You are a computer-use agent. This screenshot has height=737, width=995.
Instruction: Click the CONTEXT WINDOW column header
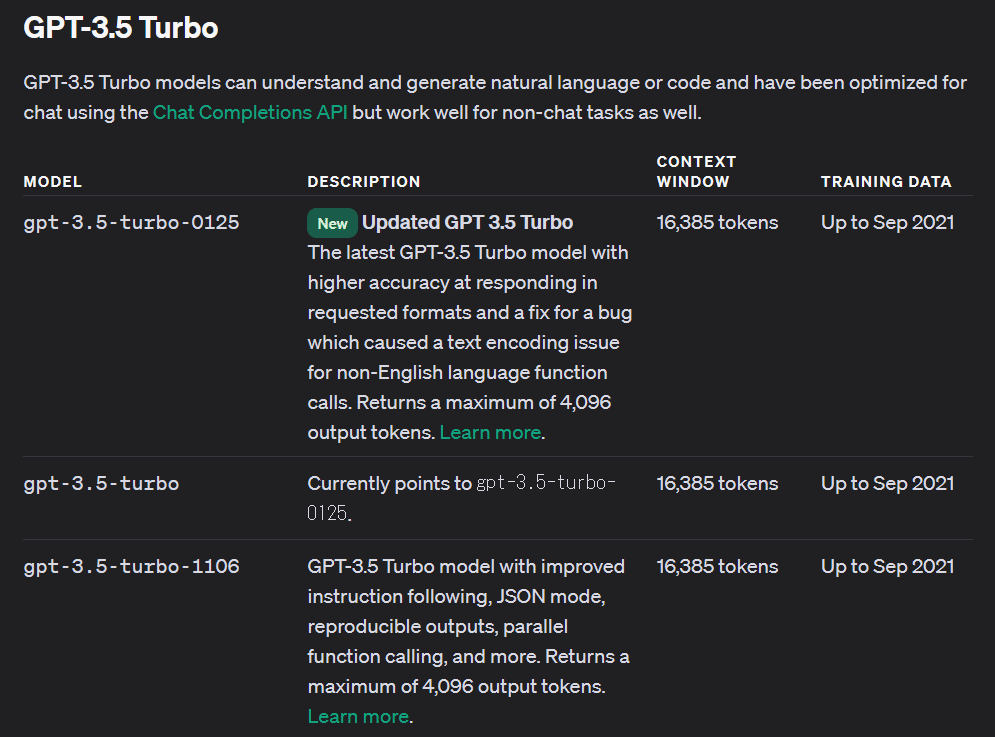tap(696, 171)
